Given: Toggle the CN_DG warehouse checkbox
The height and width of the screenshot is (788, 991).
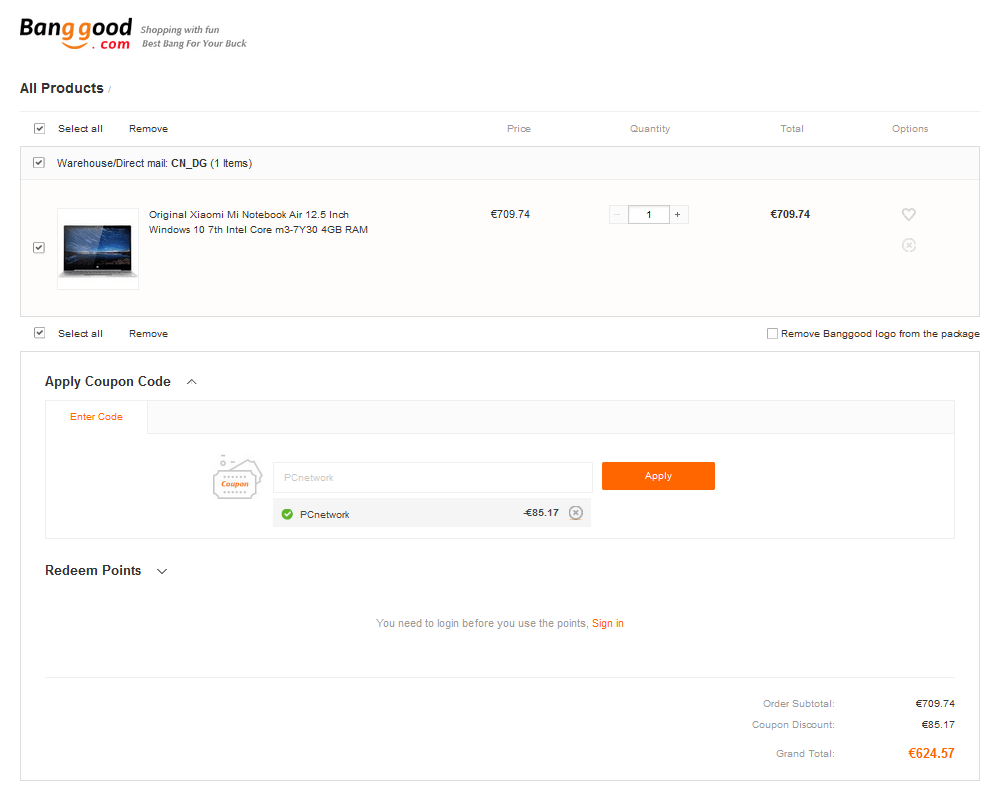Looking at the screenshot, I should click(x=39, y=162).
